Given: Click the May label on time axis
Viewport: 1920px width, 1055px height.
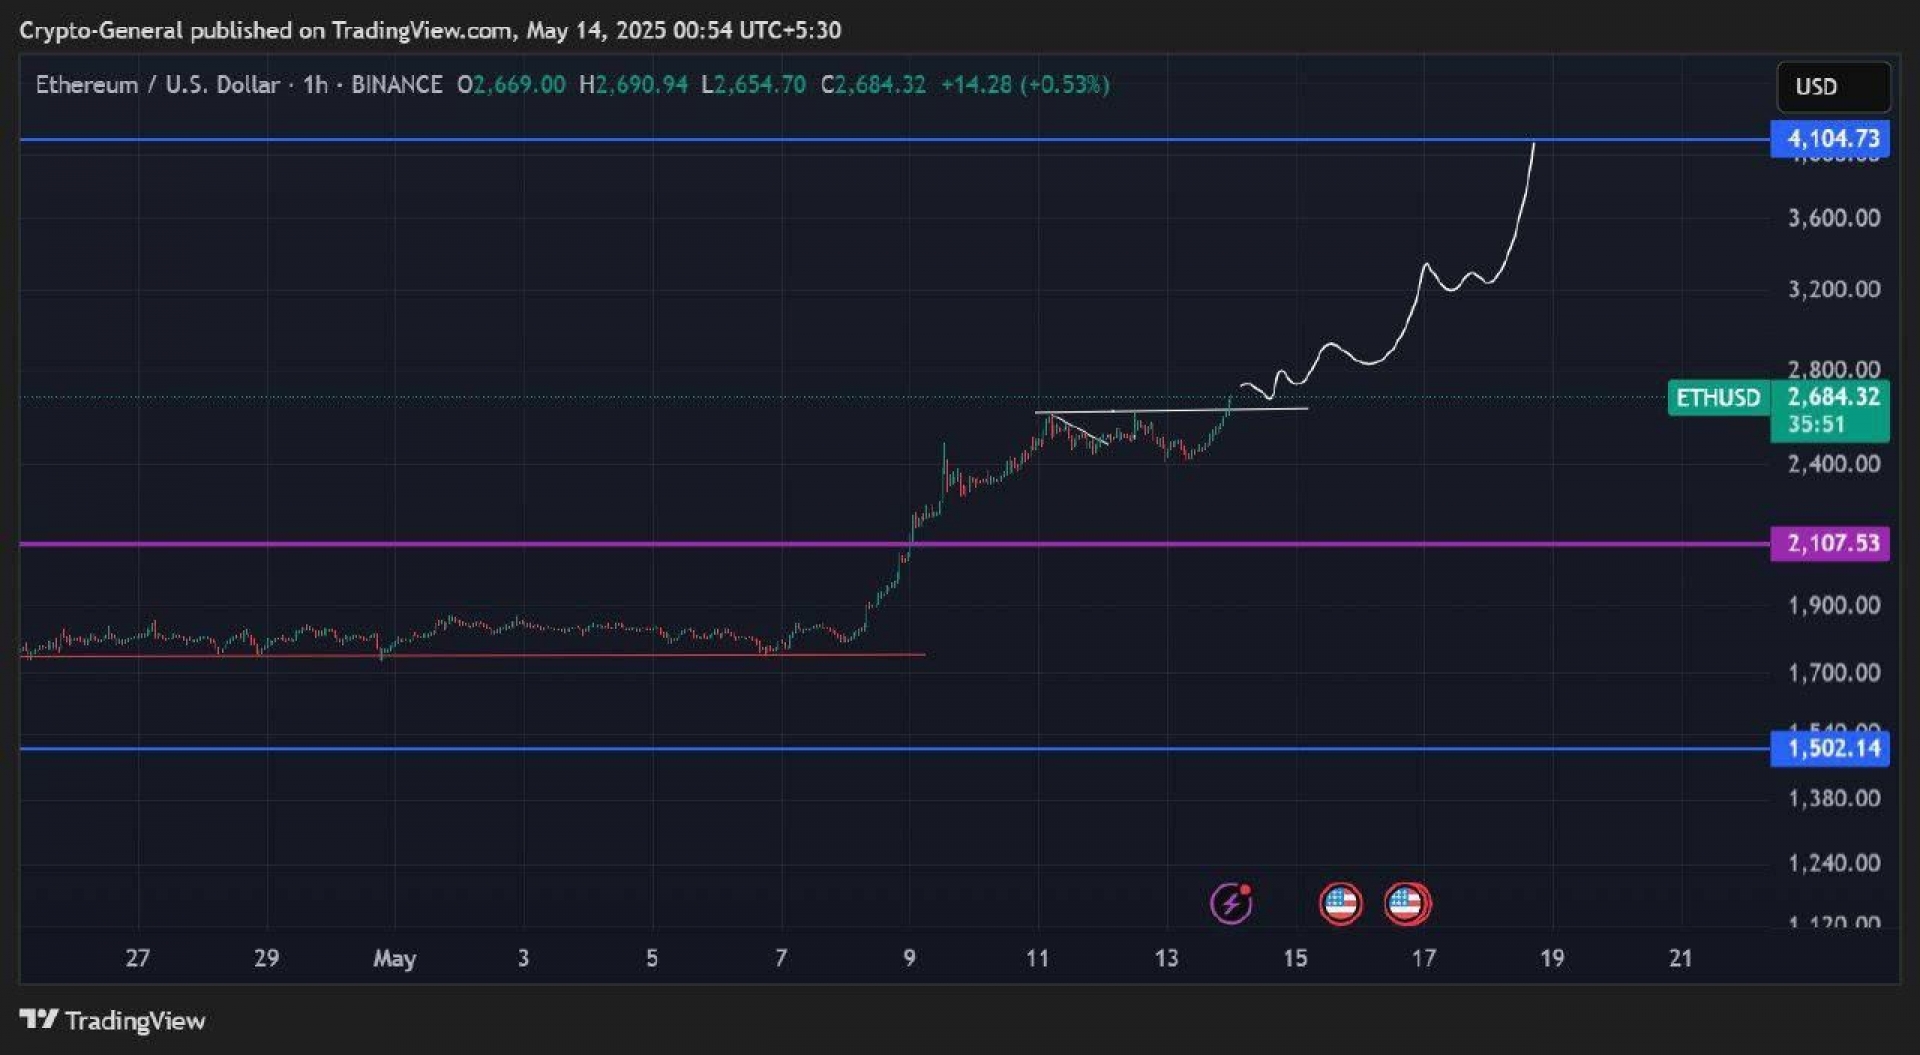Looking at the screenshot, I should (394, 958).
